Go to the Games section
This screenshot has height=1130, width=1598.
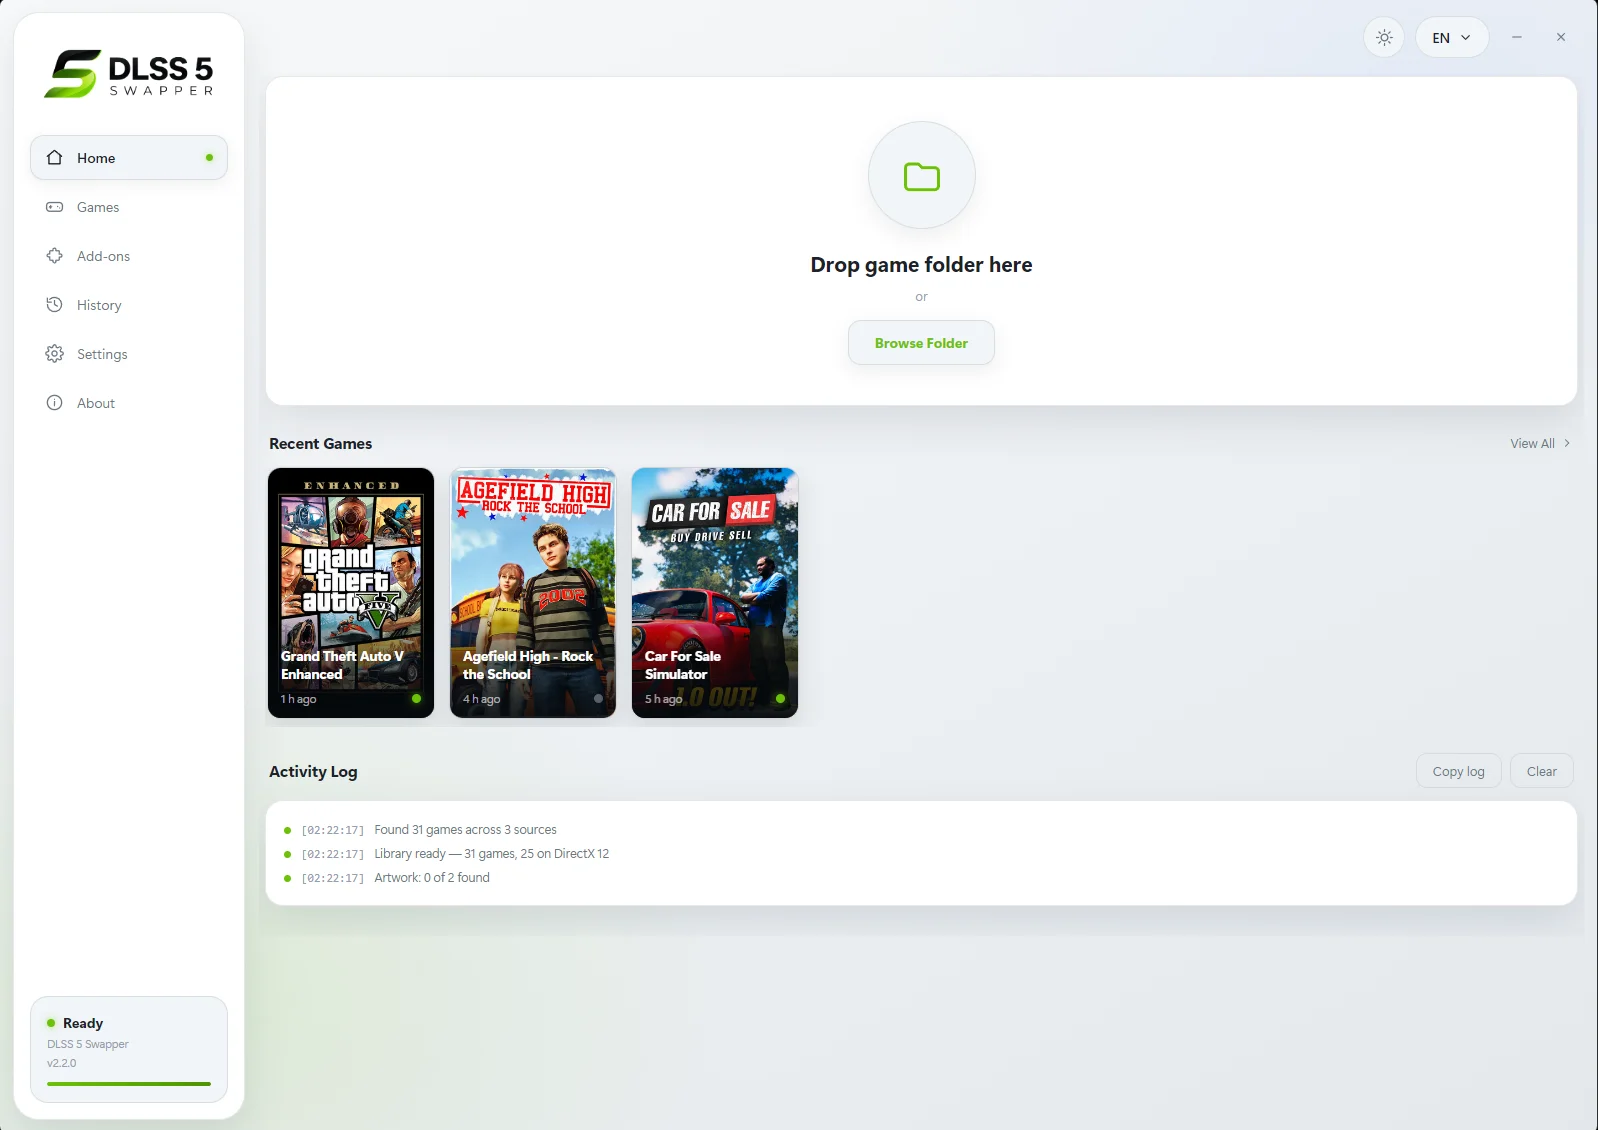click(129, 207)
